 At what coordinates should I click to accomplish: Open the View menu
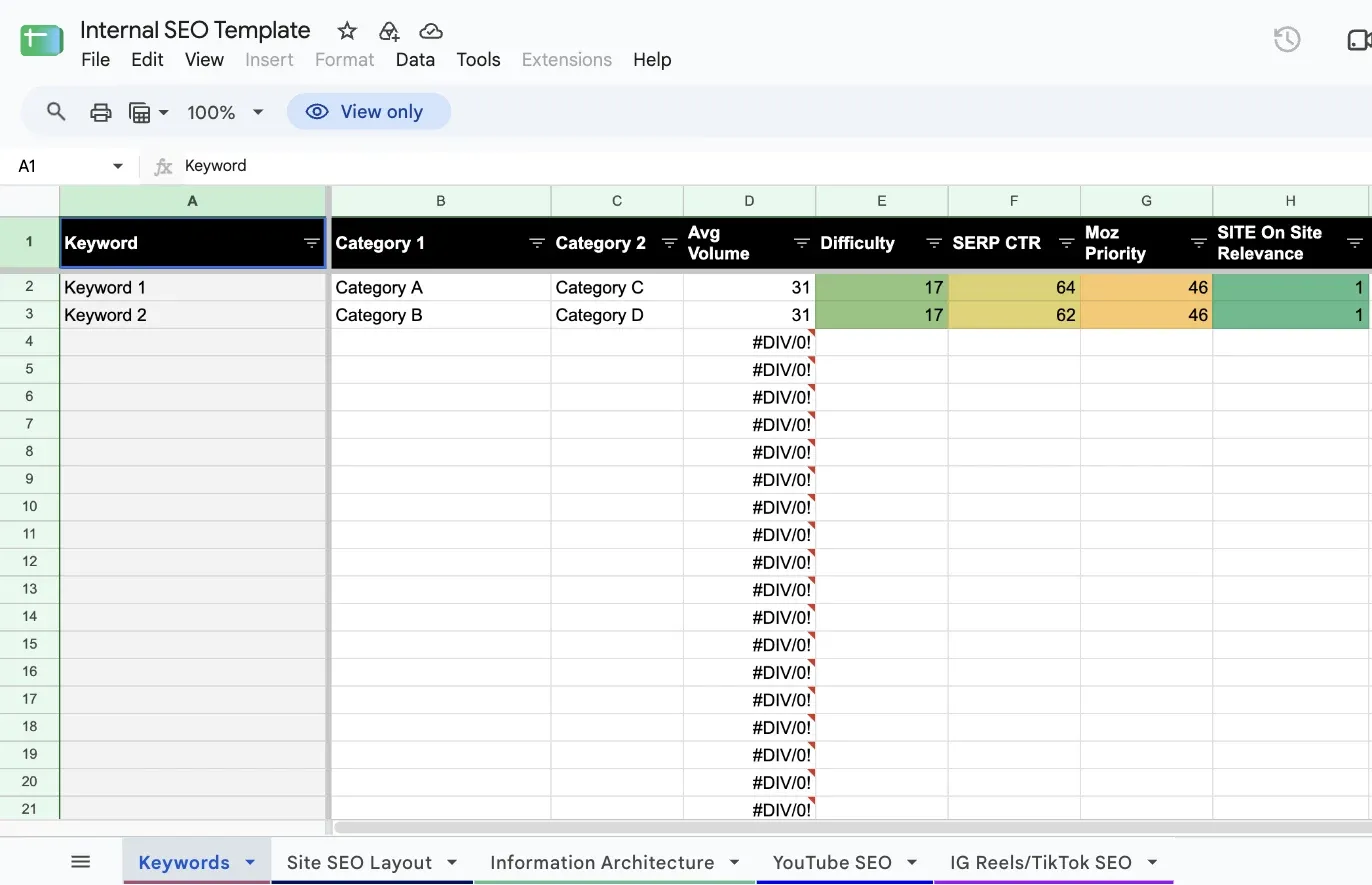point(204,60)
